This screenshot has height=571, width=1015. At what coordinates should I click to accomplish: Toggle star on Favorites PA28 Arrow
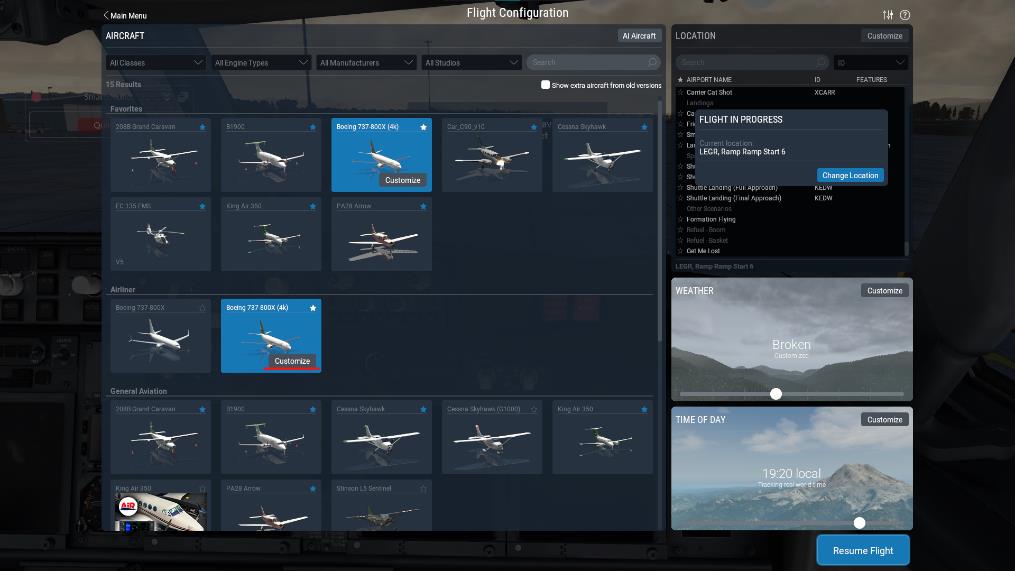tap(423, 206)
